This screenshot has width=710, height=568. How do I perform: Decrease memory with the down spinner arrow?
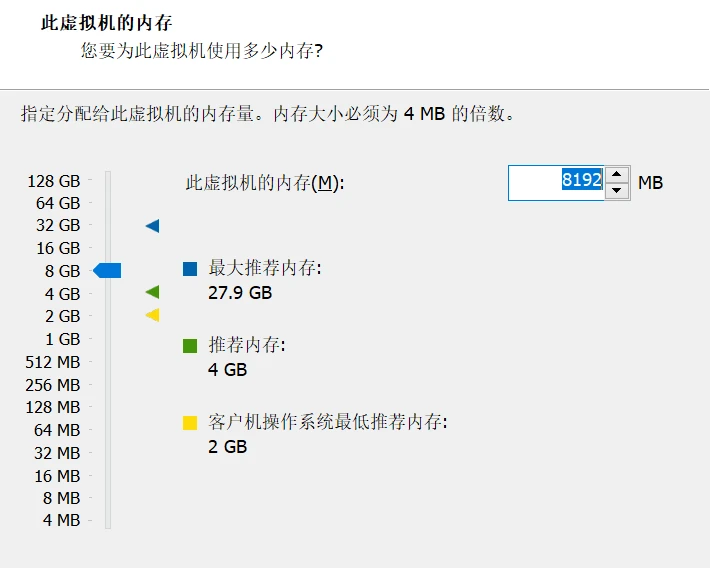click(618, 190)
